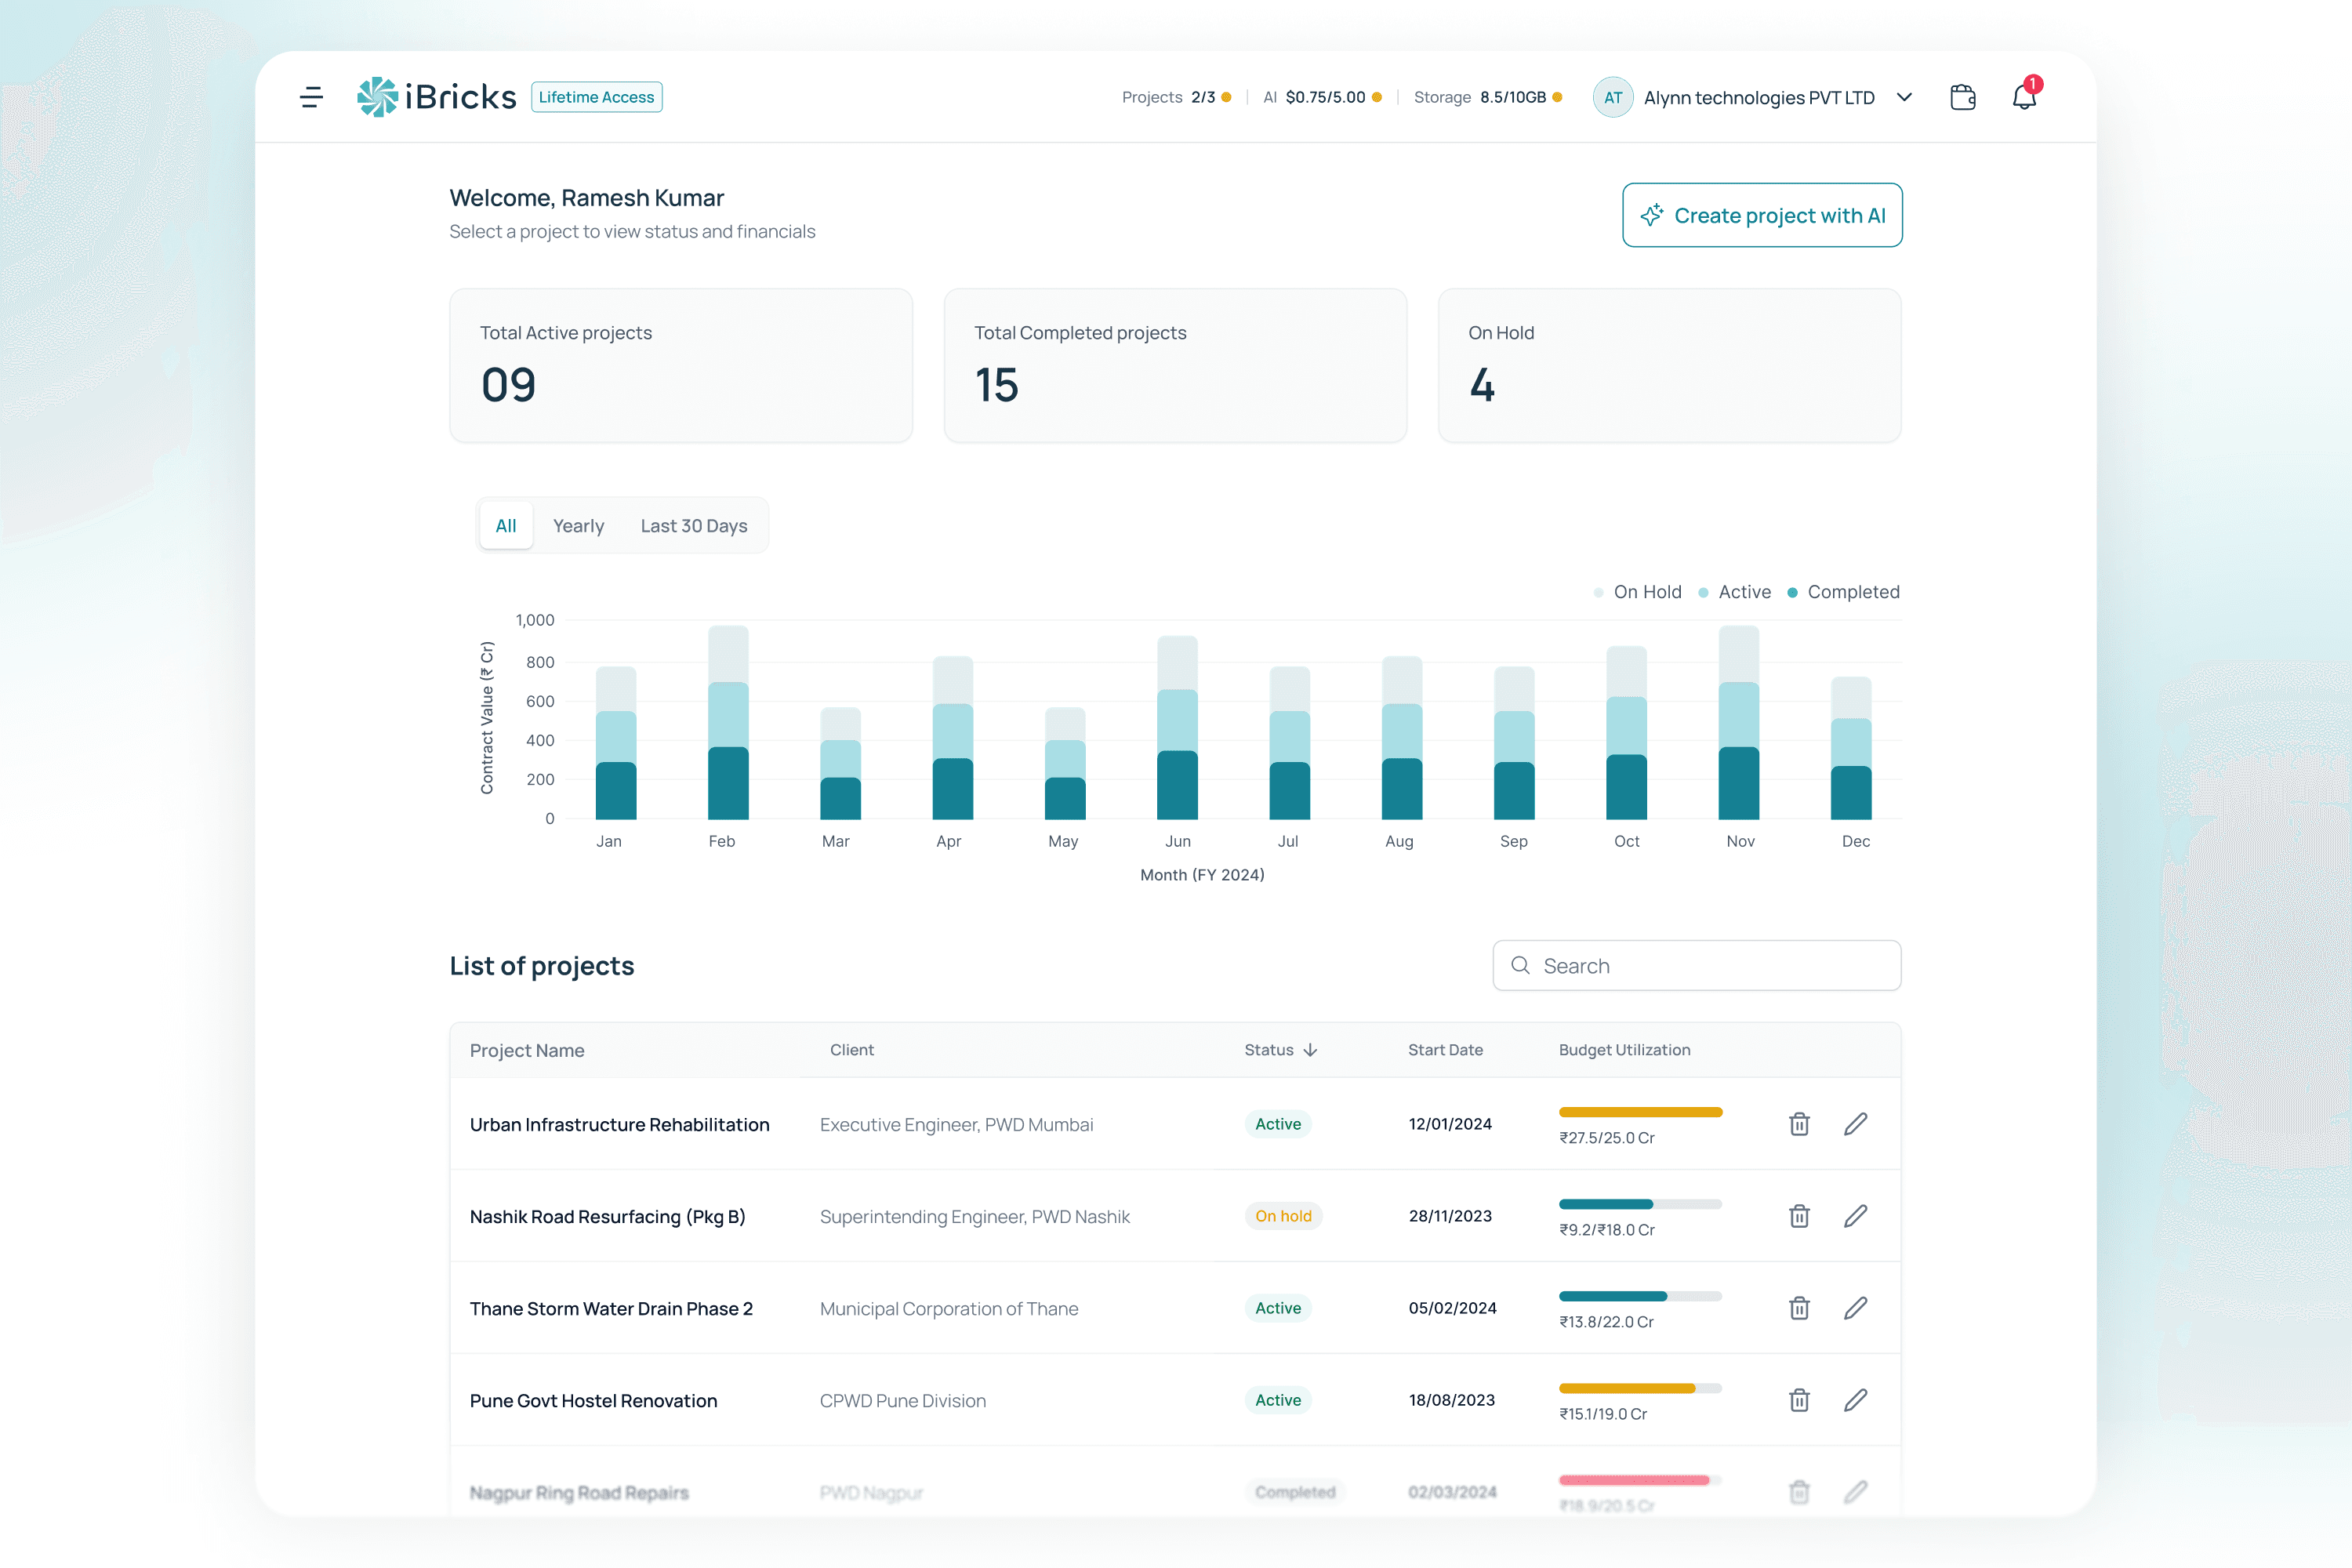The height and width of the screenshot is (1568, 2352).
Task: Click the iBricks logo
Action: (x=436, y=97)
